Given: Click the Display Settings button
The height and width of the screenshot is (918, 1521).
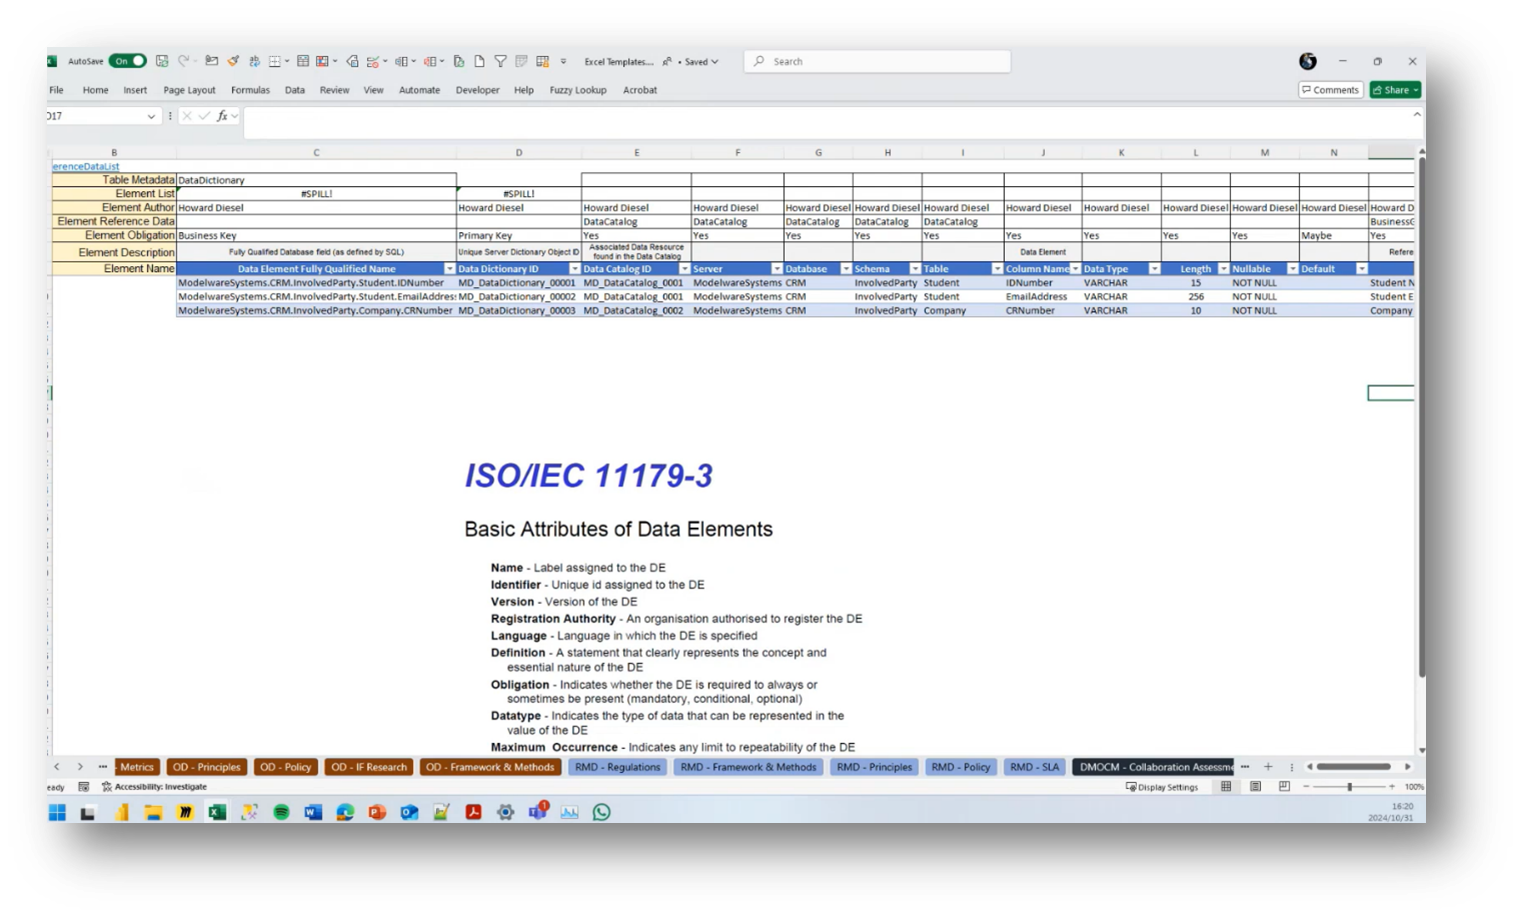Looking at the screenshot, I should pos(1162,787).
